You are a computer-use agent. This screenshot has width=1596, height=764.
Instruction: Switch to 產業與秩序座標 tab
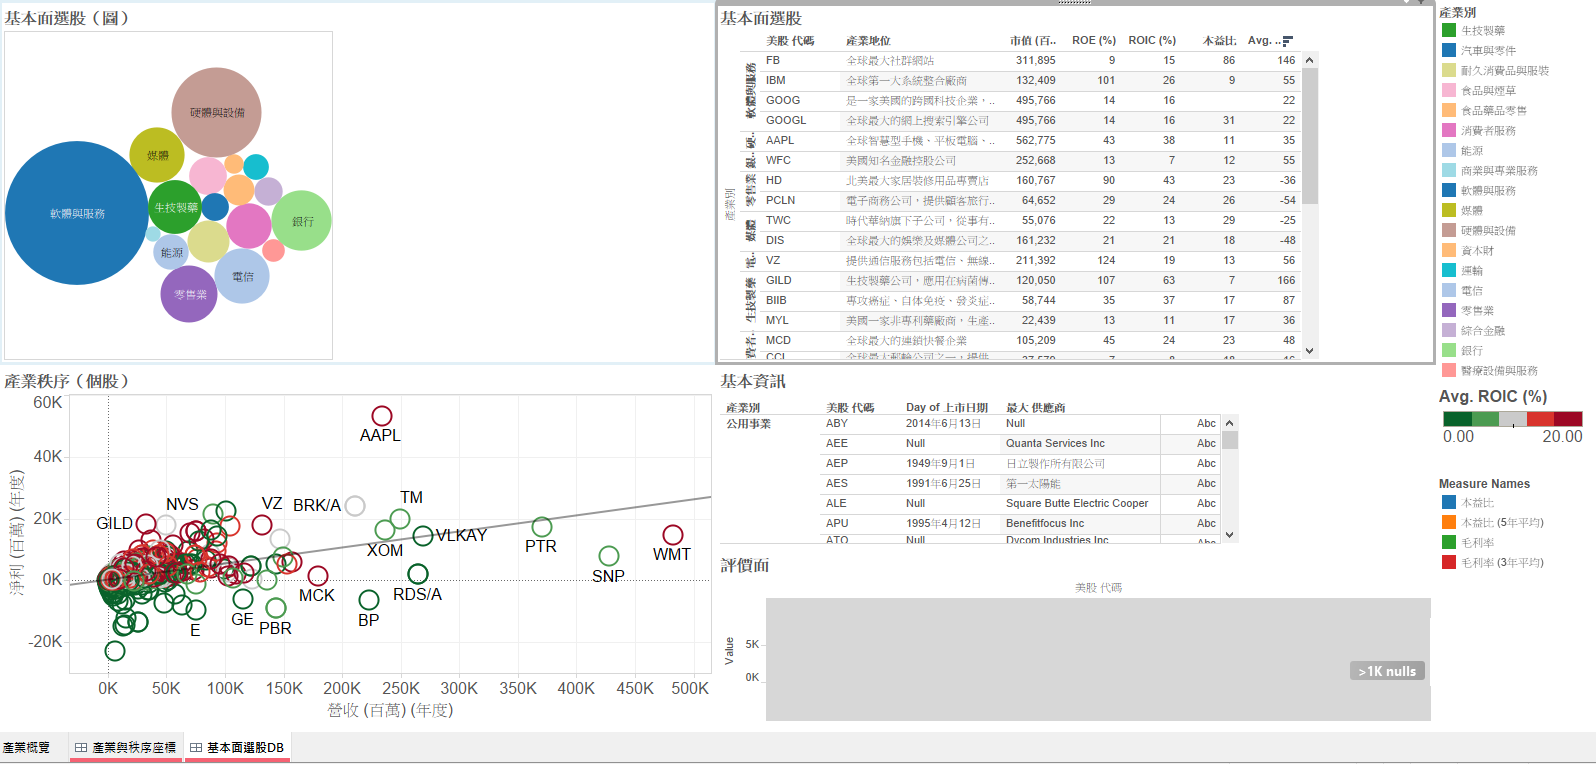[x=126, y=747]
